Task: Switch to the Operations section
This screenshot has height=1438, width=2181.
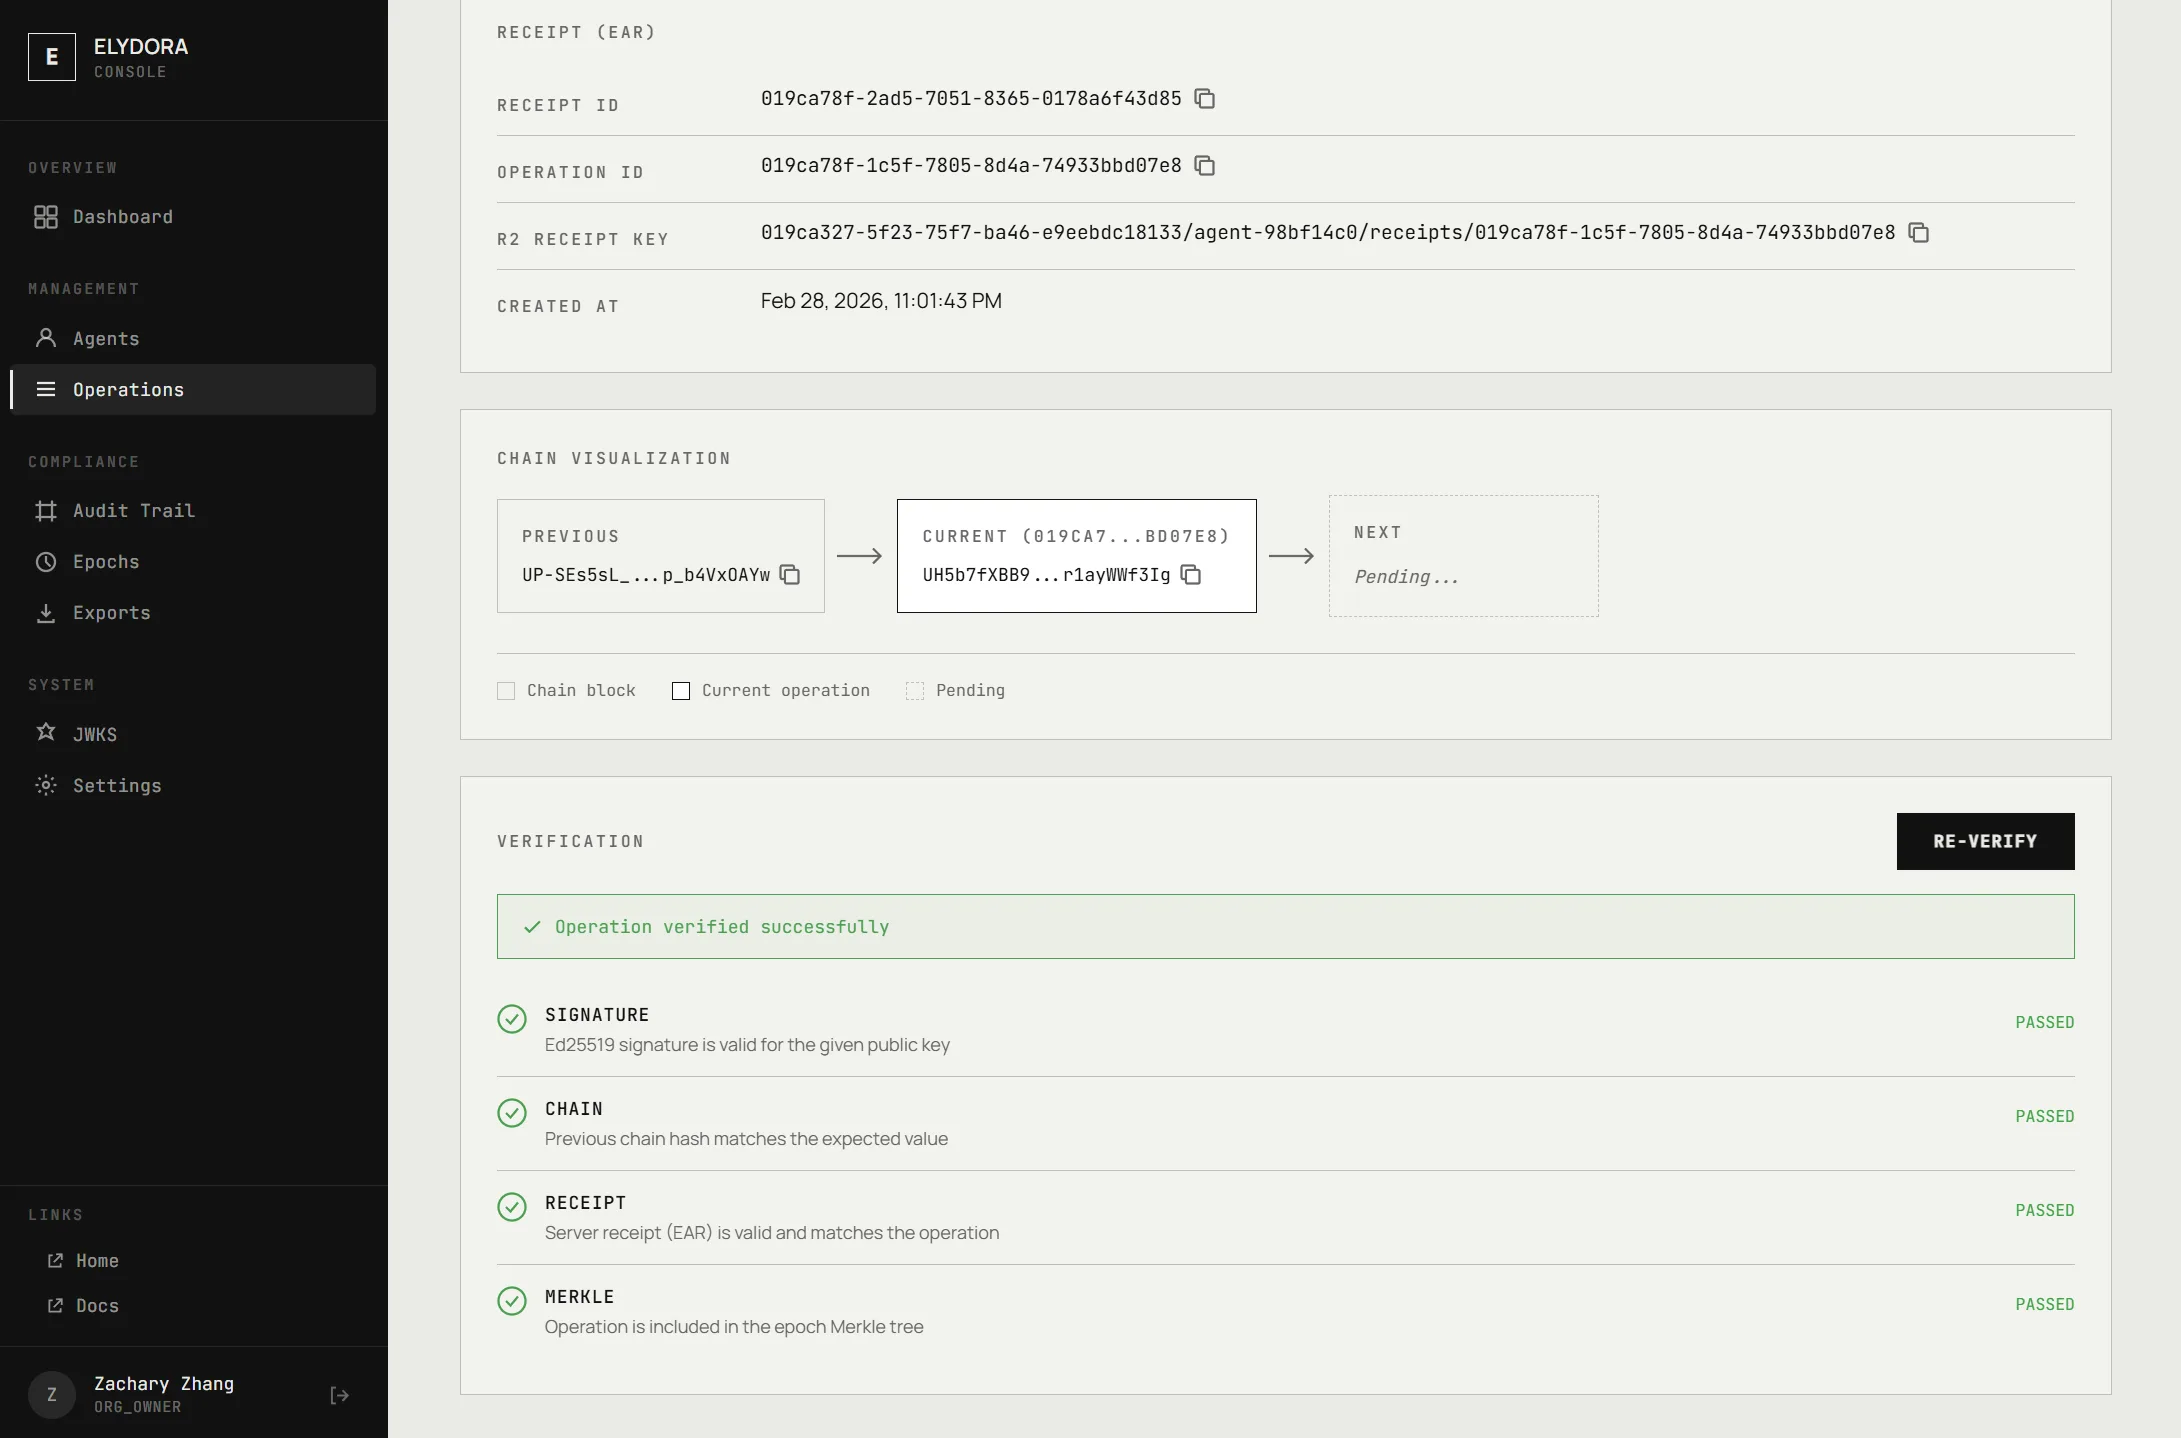Action: coord(127,389)
